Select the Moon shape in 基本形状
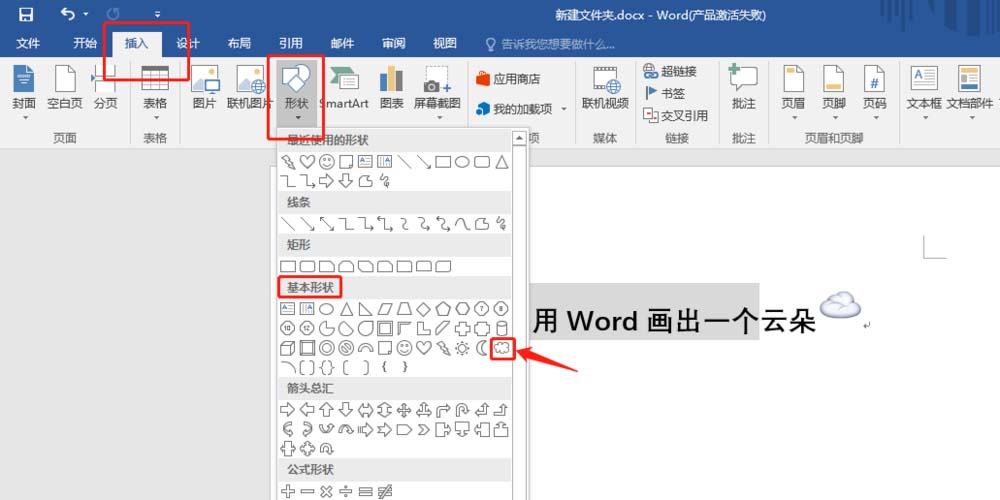 [x=482, y=348]
